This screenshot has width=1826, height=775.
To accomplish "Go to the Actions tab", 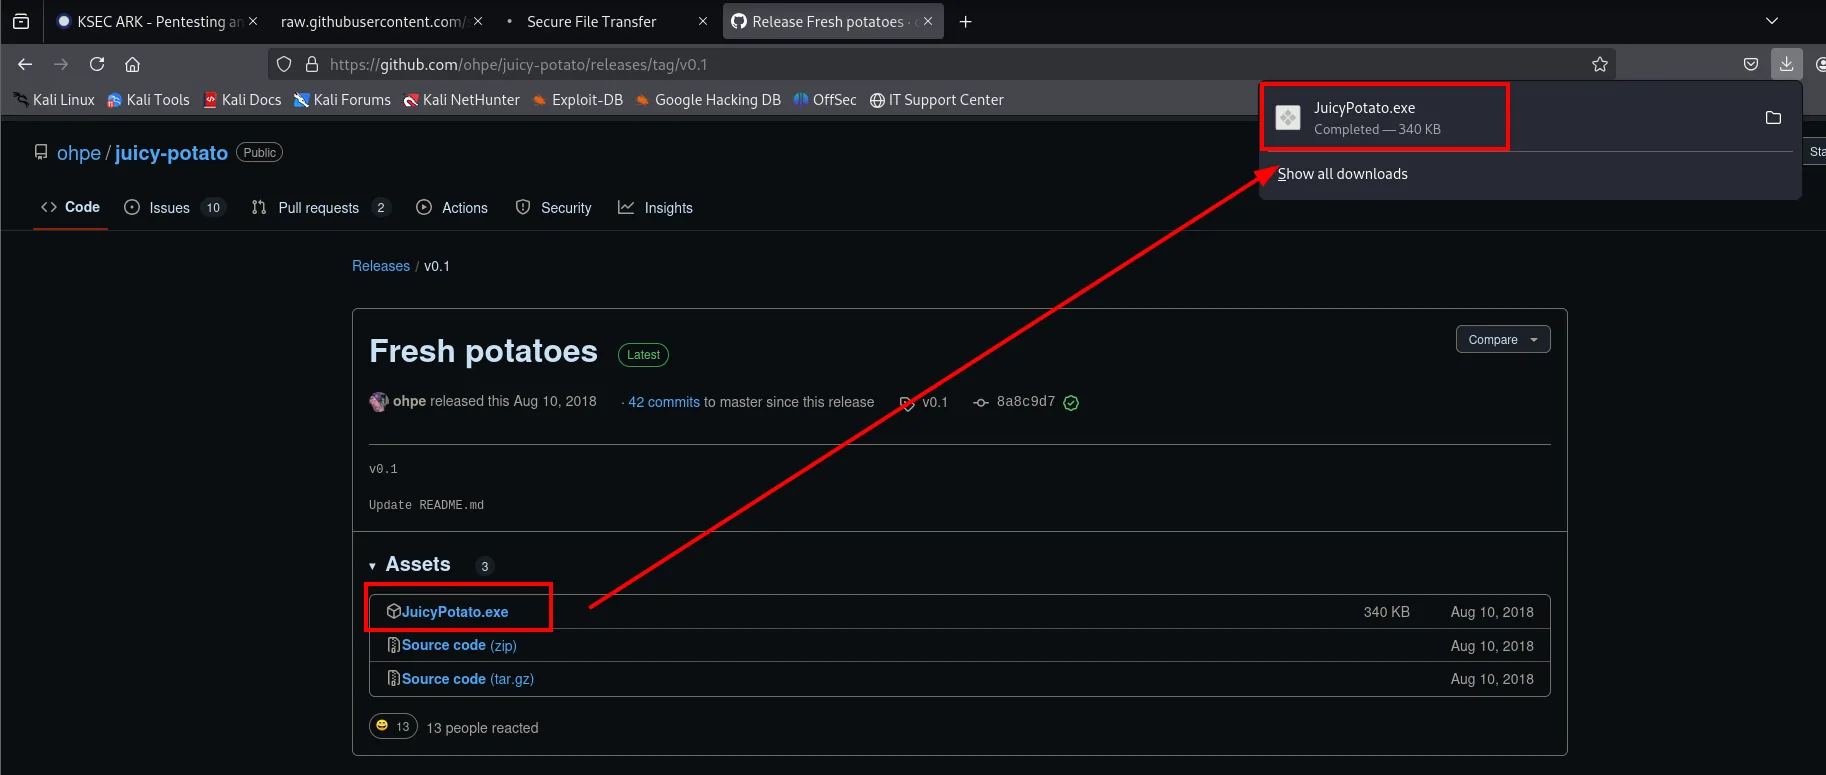I will coord(452,208).
